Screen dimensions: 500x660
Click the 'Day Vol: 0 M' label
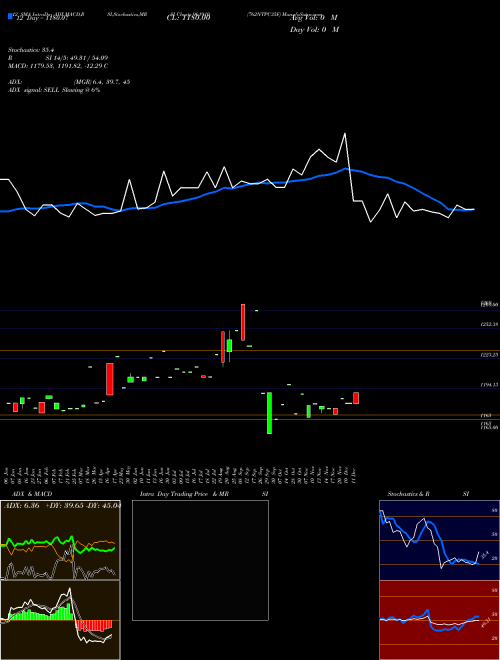pyautogui.click(x=314, y=30)
